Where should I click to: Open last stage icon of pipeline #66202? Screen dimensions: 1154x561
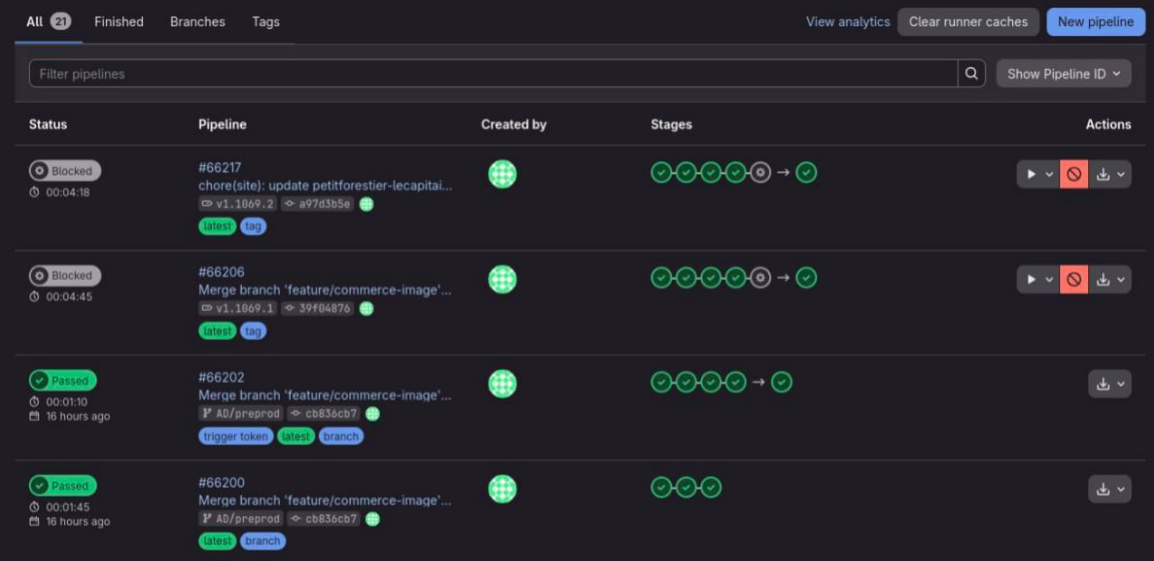coord(782,382)
